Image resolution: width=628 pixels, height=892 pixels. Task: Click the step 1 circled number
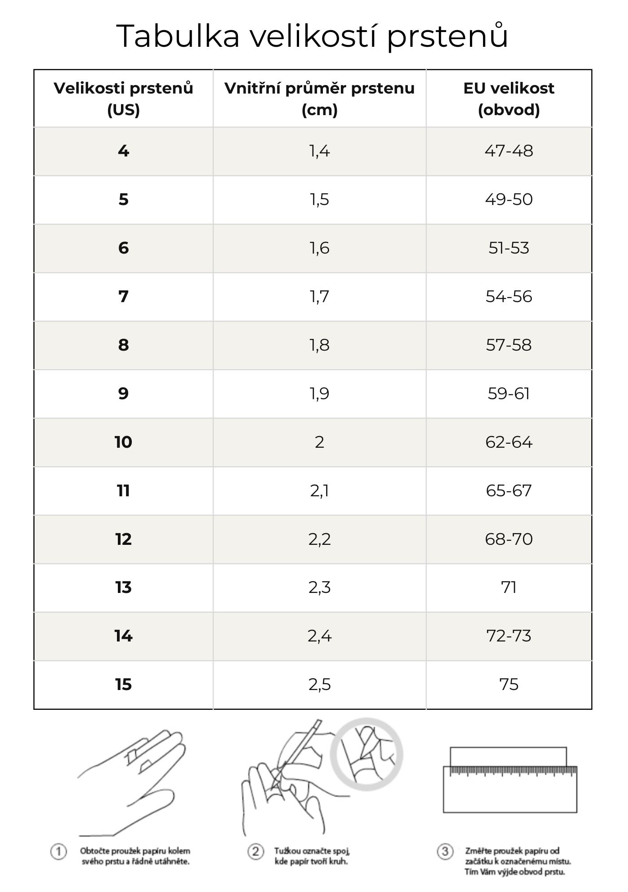point(59,851)
